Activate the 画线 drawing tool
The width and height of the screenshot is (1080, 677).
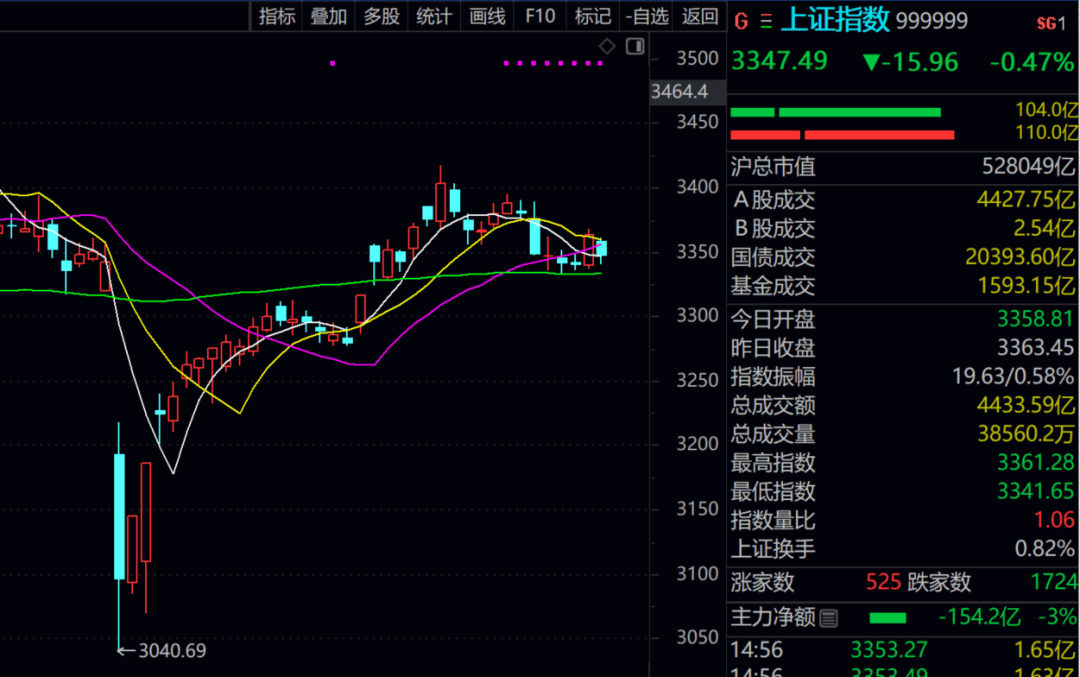pyautogui.click(x=487, y=16)
